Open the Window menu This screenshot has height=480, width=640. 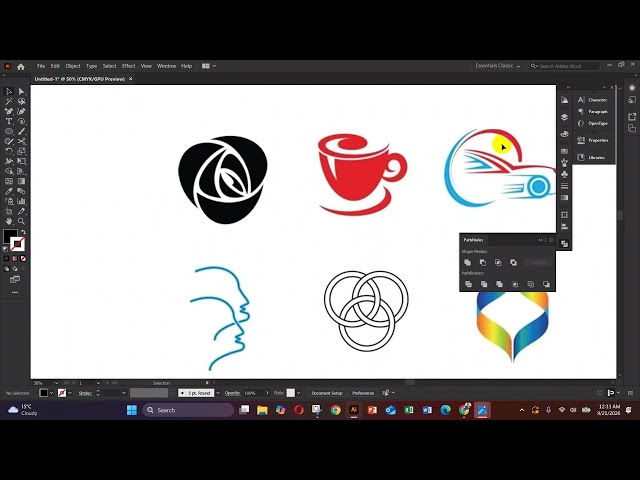coord(167,66)
